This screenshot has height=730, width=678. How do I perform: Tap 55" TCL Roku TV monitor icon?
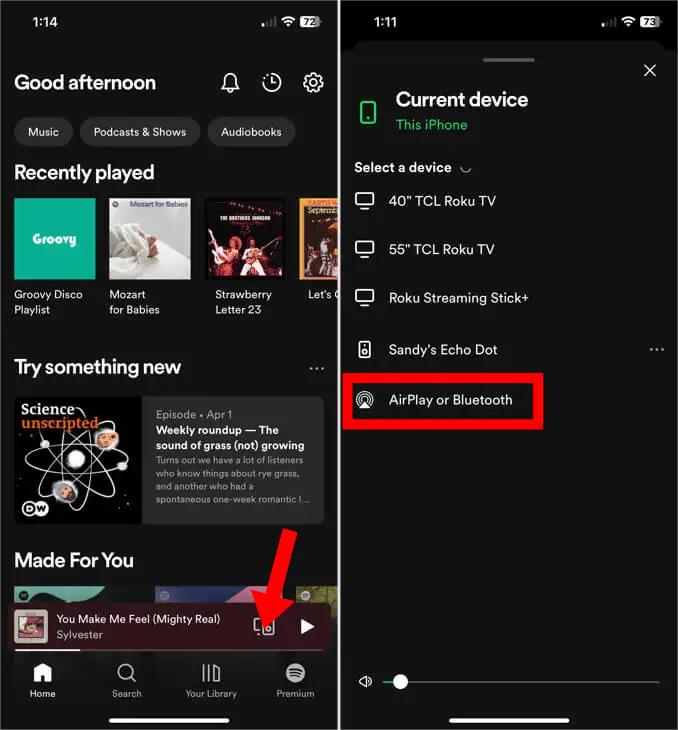(365, 250)
